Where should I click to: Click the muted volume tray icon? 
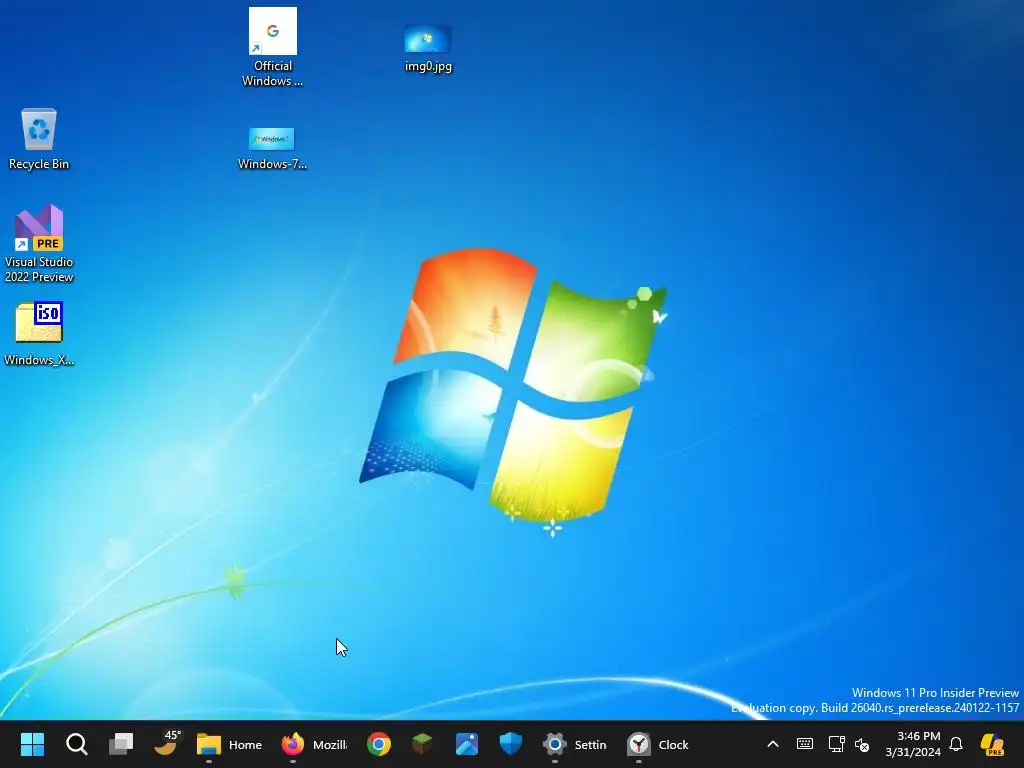[x=862, y=744]
